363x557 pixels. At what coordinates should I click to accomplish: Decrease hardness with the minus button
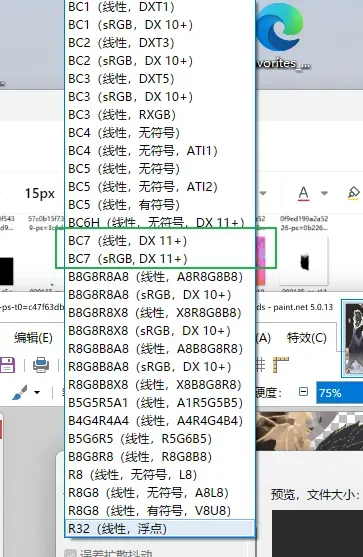coord(303,392)
